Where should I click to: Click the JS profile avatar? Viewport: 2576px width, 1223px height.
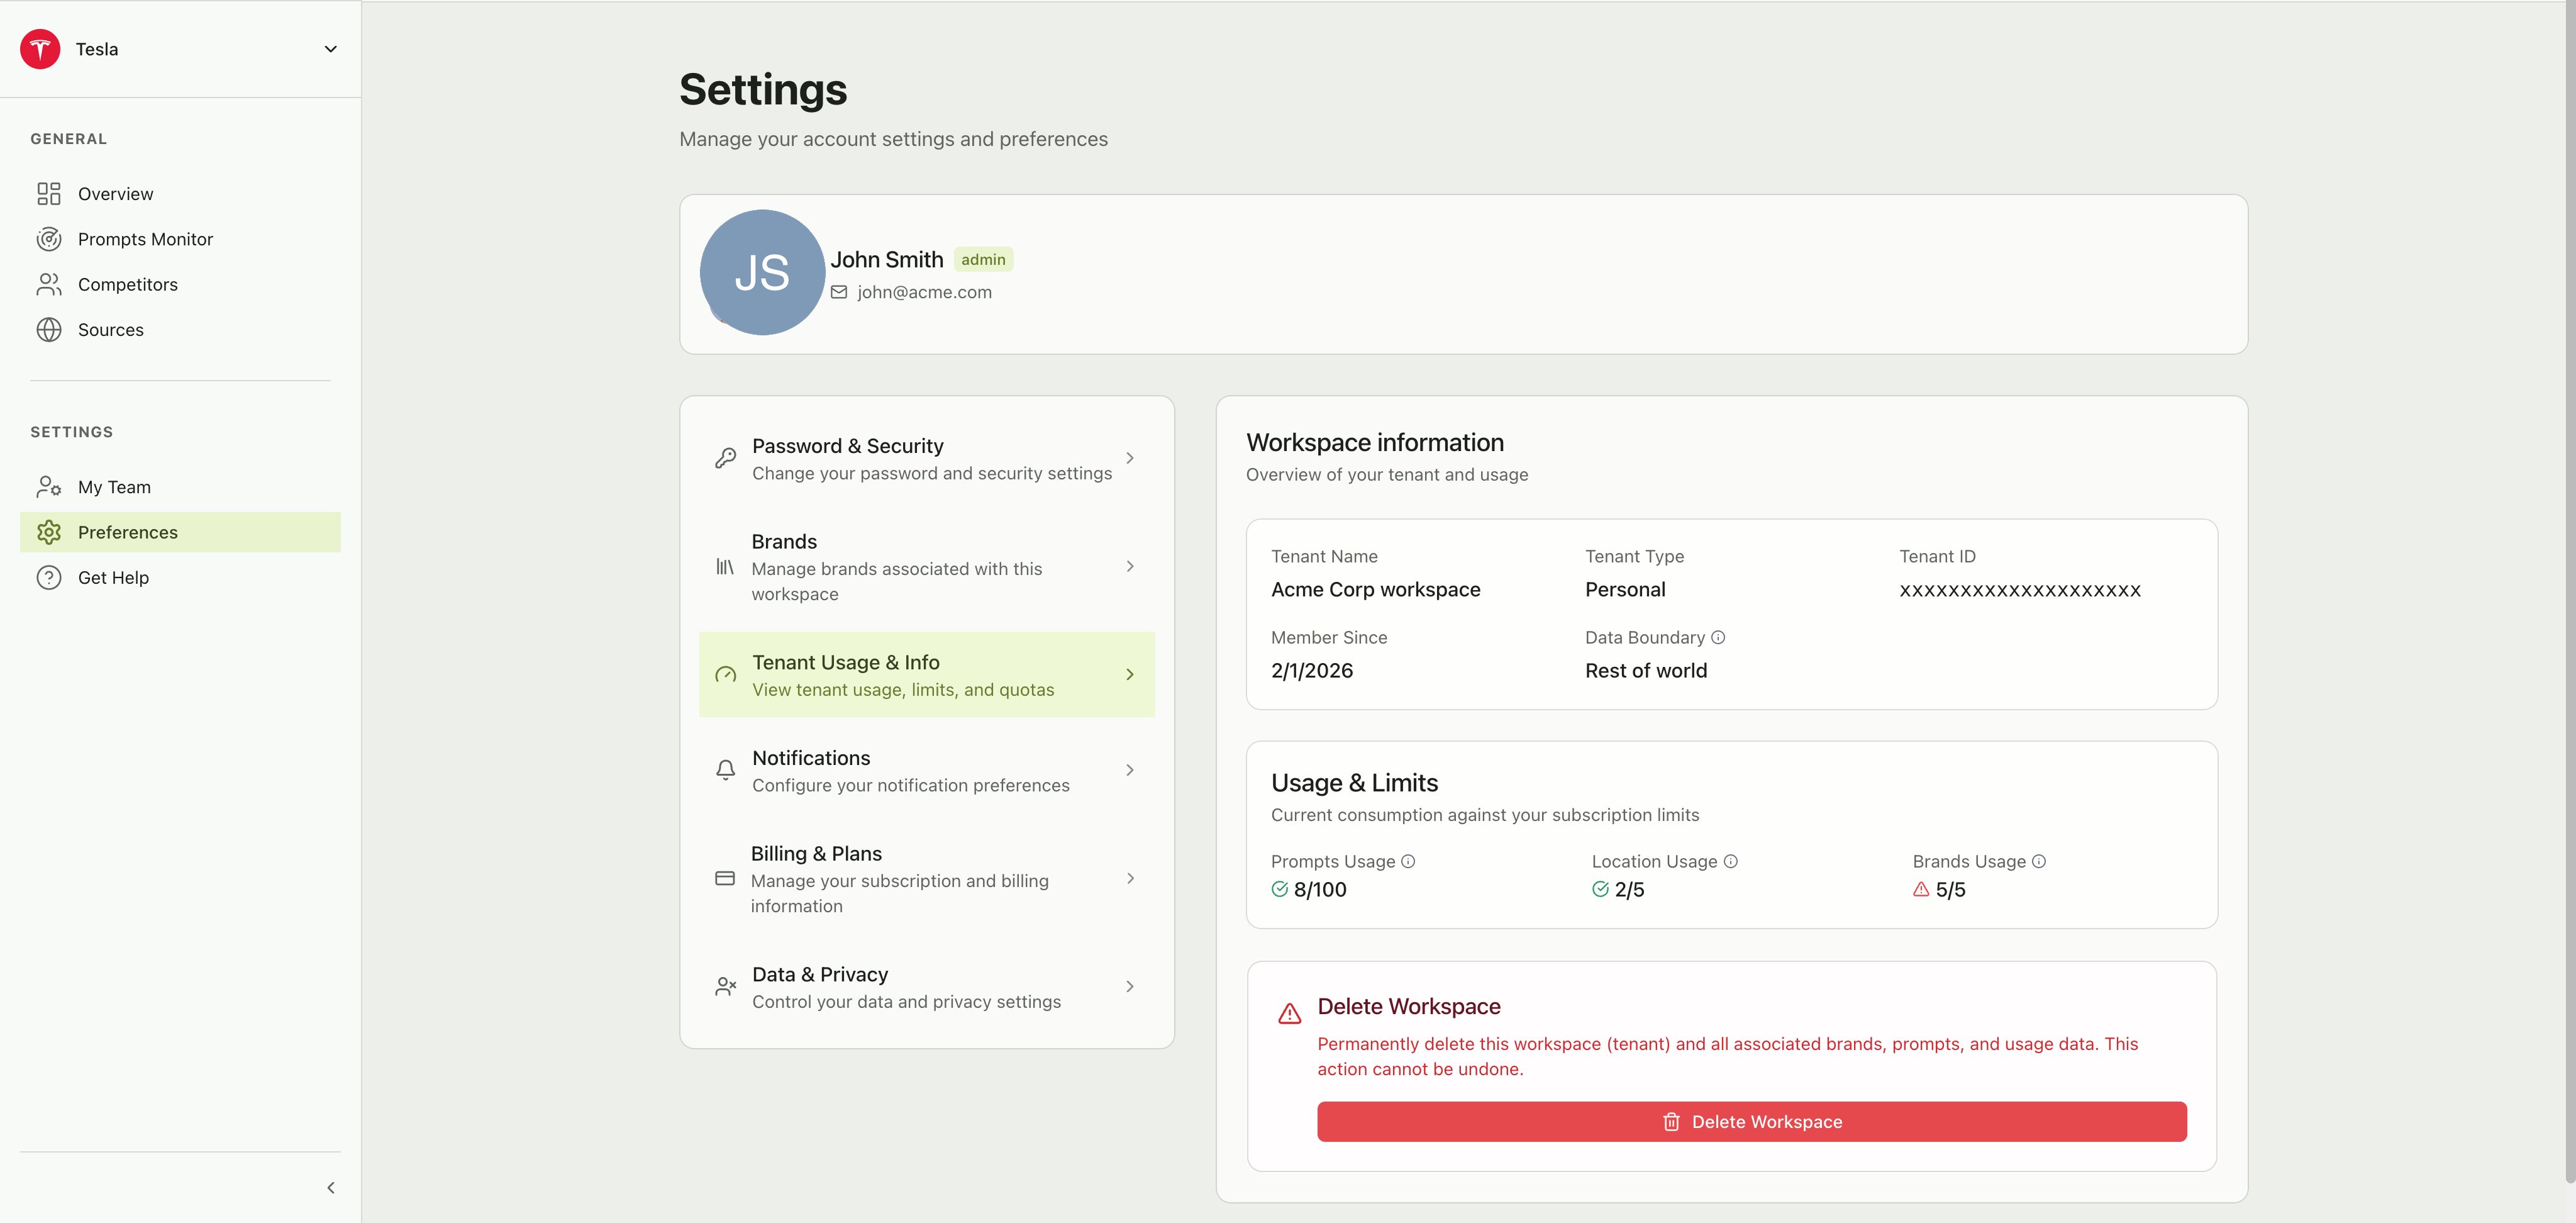[762, 272]
